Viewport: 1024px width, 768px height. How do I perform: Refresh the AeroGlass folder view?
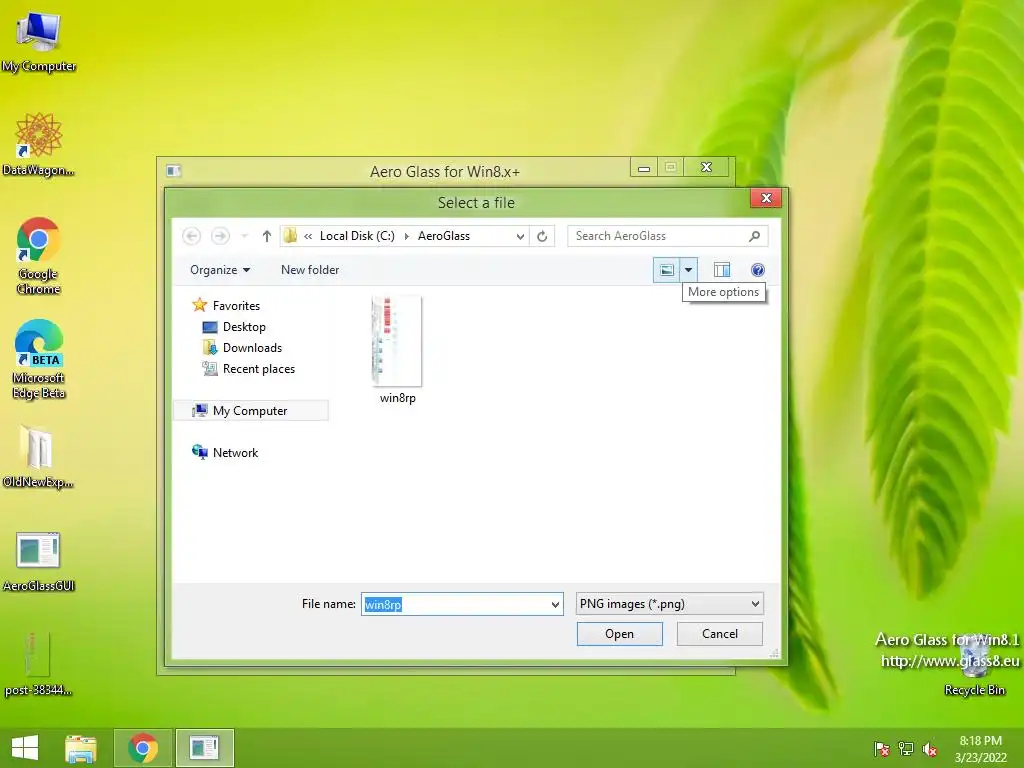(x=542, y=236)
